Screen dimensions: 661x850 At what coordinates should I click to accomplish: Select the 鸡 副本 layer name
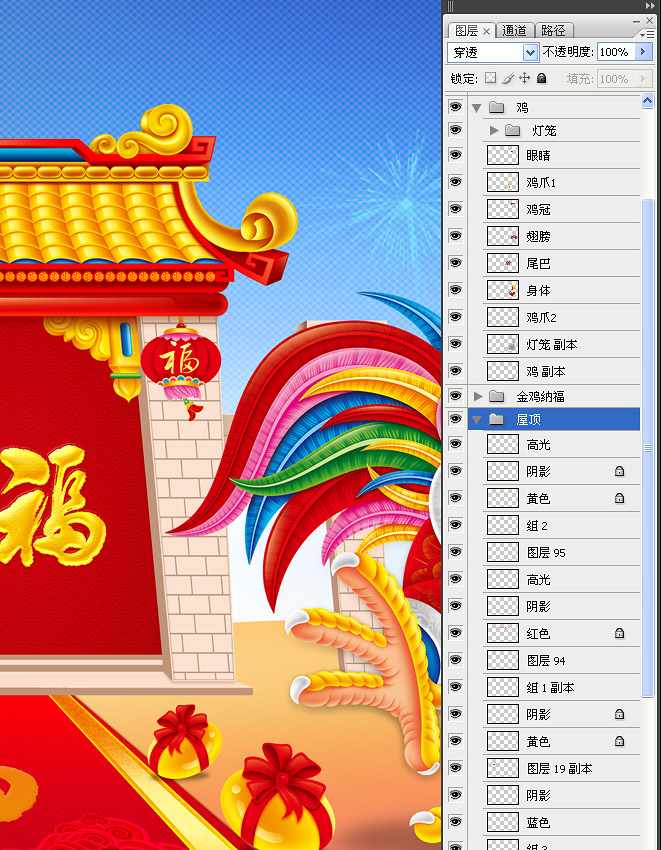tap(546, 372)
